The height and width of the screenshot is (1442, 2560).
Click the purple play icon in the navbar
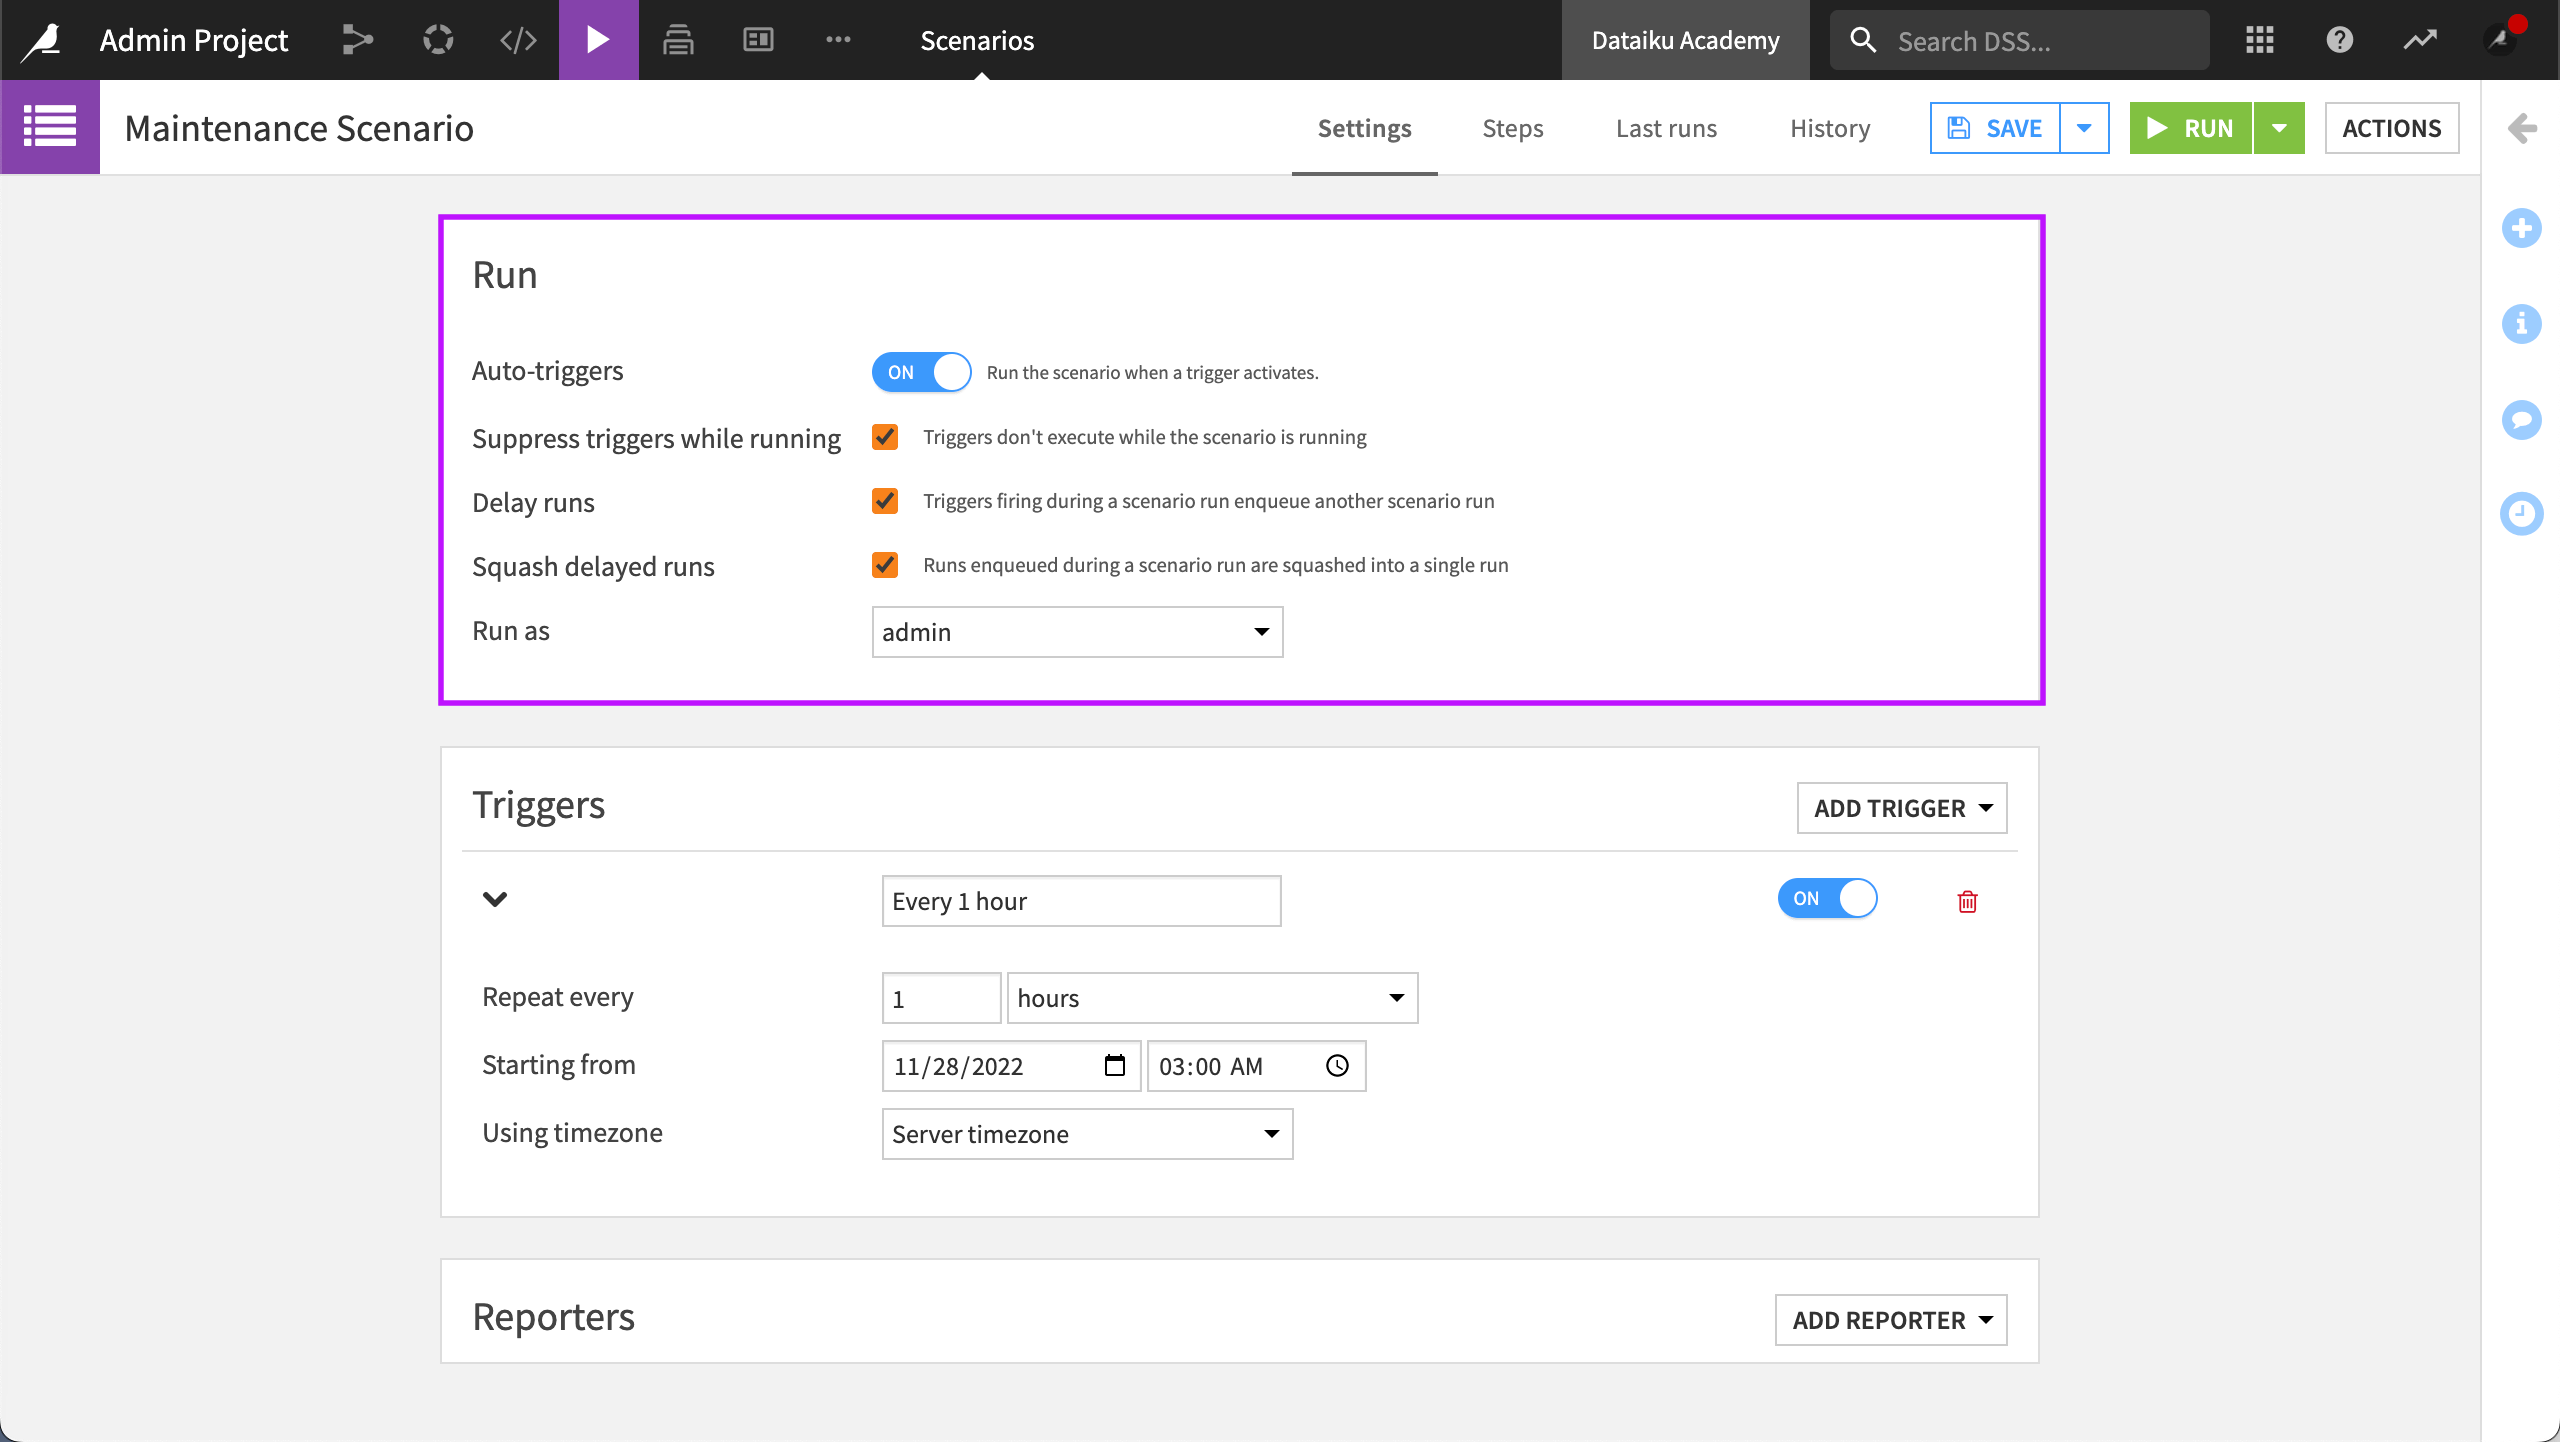tap(597, 40)
